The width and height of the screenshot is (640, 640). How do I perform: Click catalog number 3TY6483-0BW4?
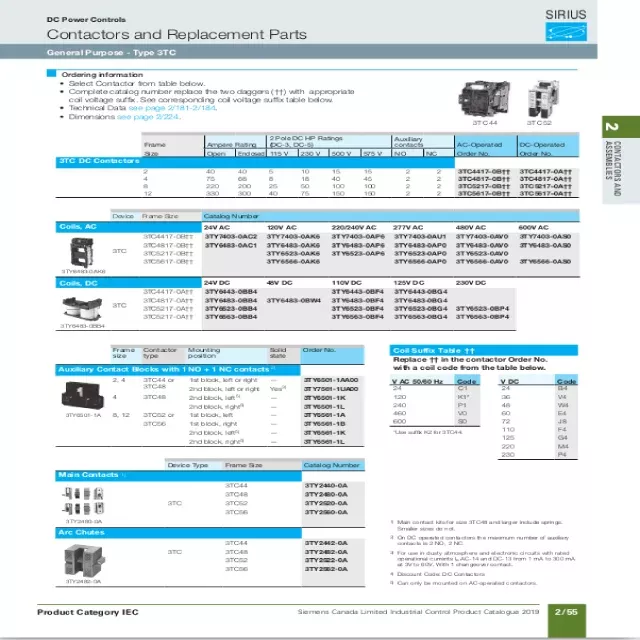click(x=293, y=301)
